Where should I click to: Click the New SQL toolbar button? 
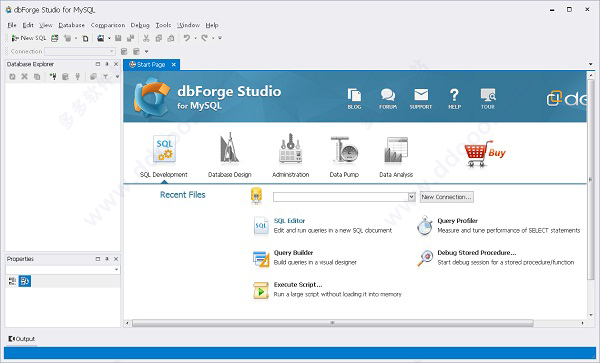click(29, 38)
